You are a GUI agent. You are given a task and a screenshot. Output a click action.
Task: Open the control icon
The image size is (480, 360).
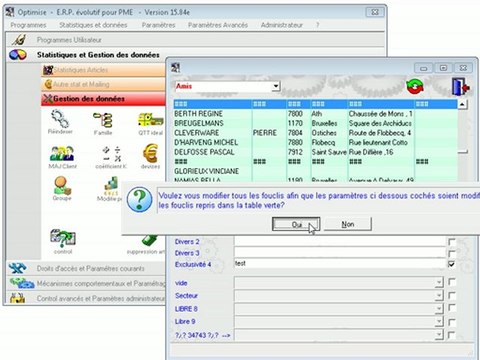click(63, 238)
